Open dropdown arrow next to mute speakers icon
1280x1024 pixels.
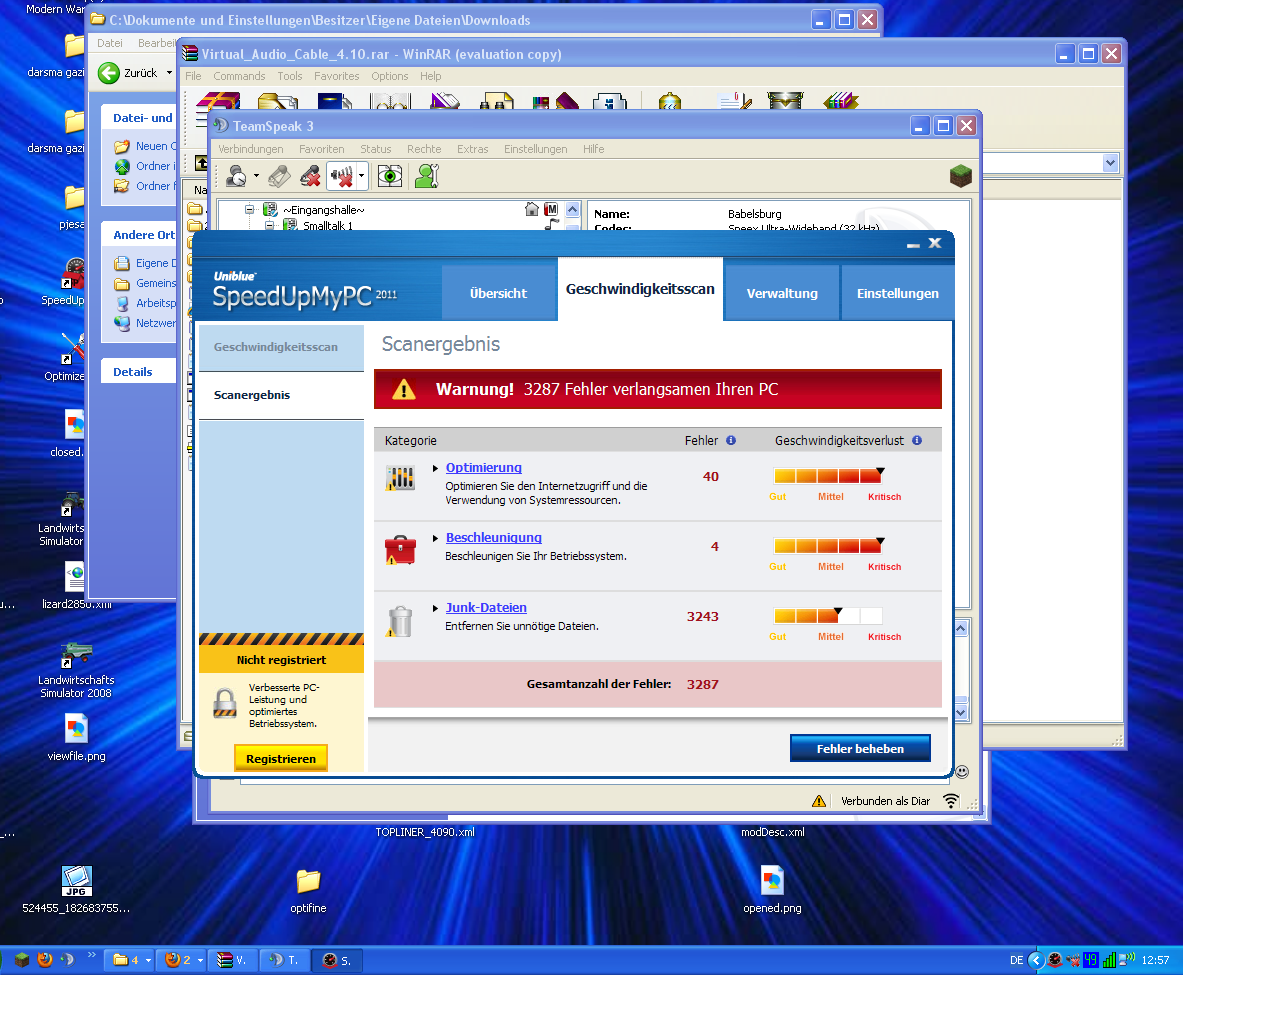(x=361, y=177)
